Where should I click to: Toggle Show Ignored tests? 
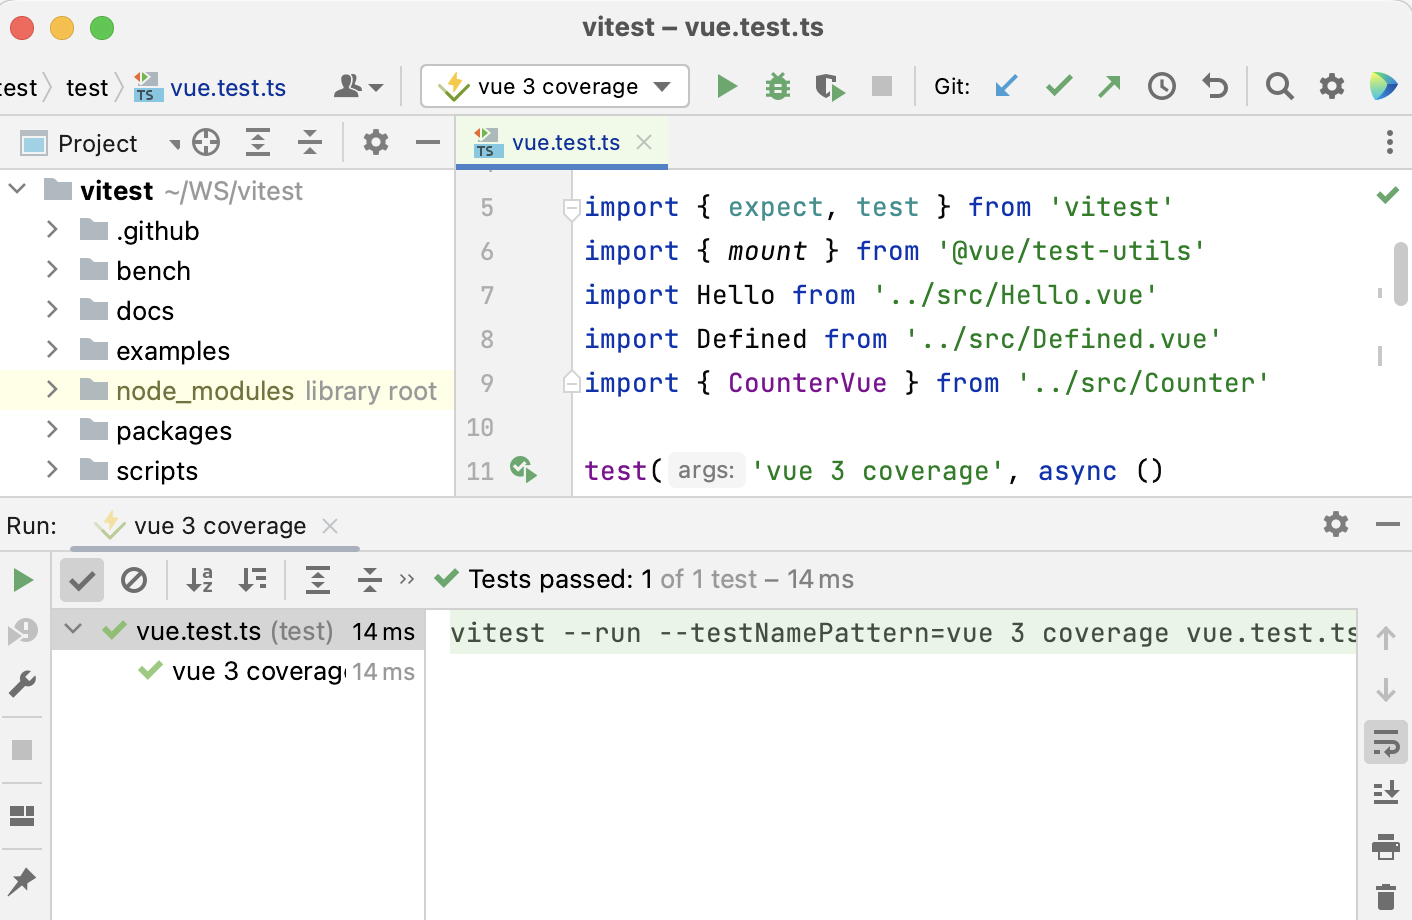pyautogui.click(x=134, y=580)
